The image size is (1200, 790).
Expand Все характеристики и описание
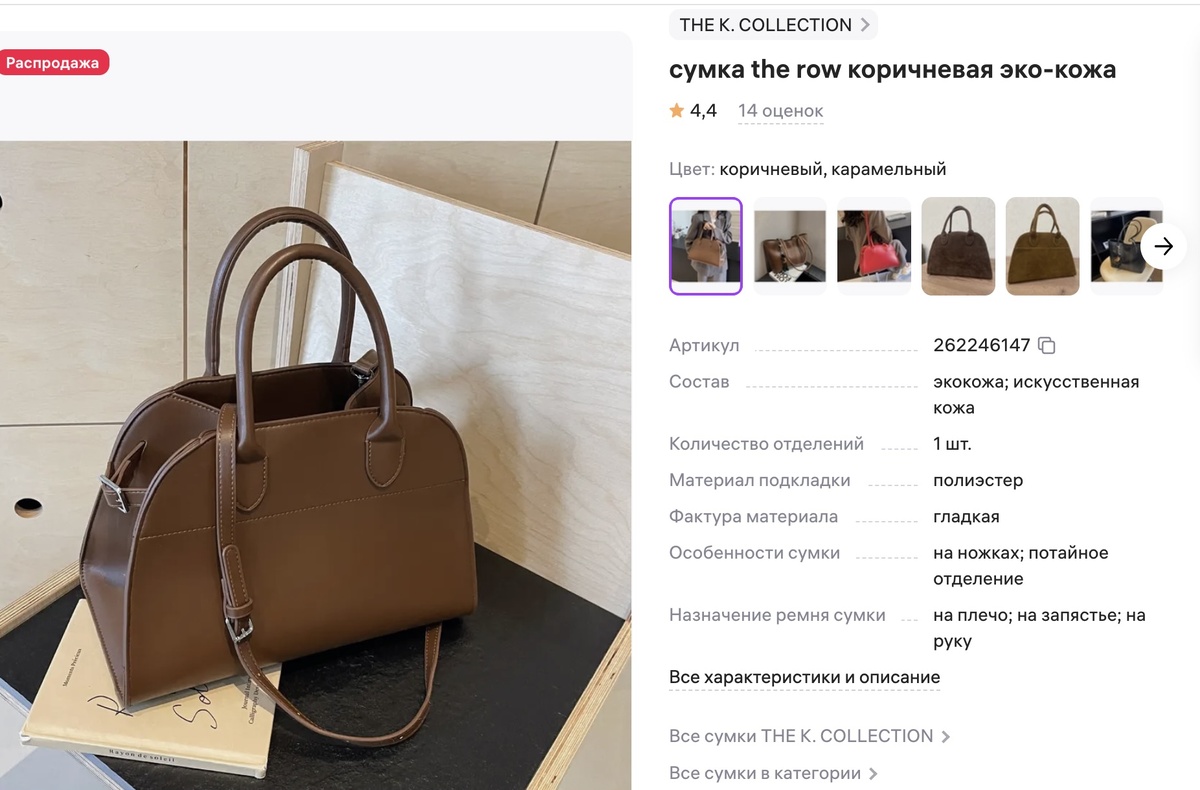click(805, 677)
